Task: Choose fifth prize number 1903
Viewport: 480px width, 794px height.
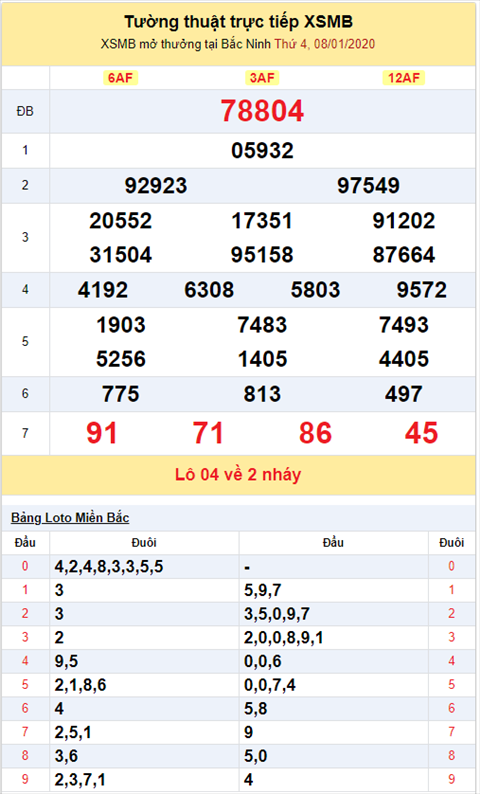Action: click(x=121, y=325)
